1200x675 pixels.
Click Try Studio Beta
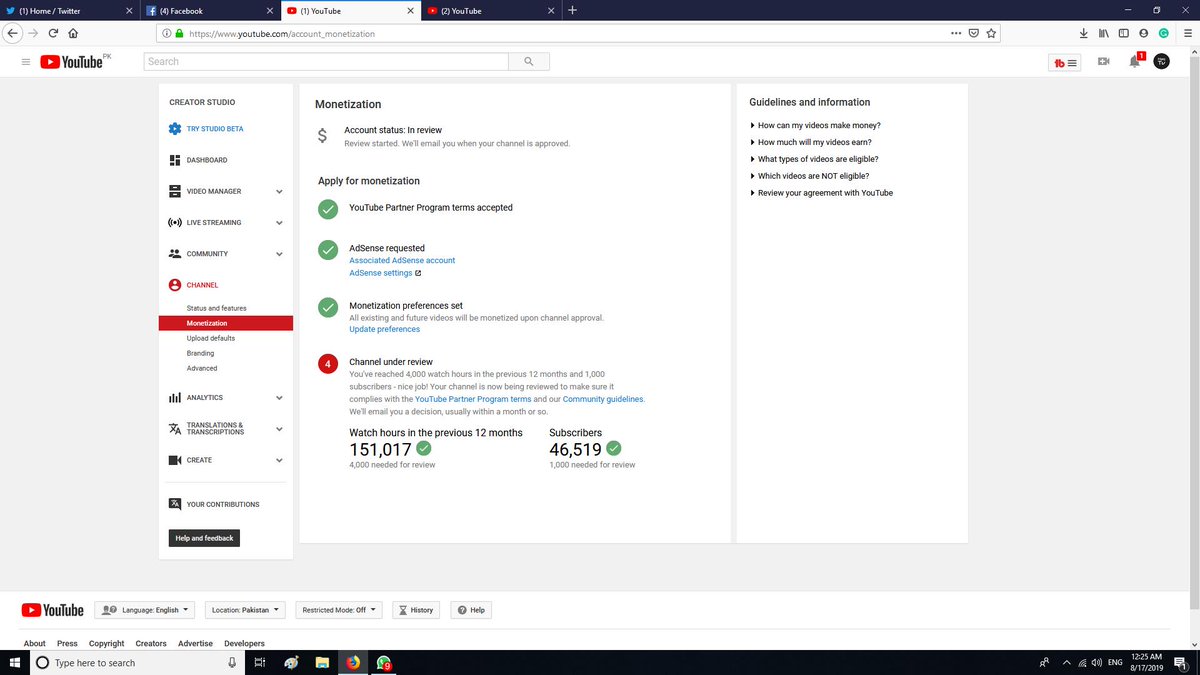point(215,129)
